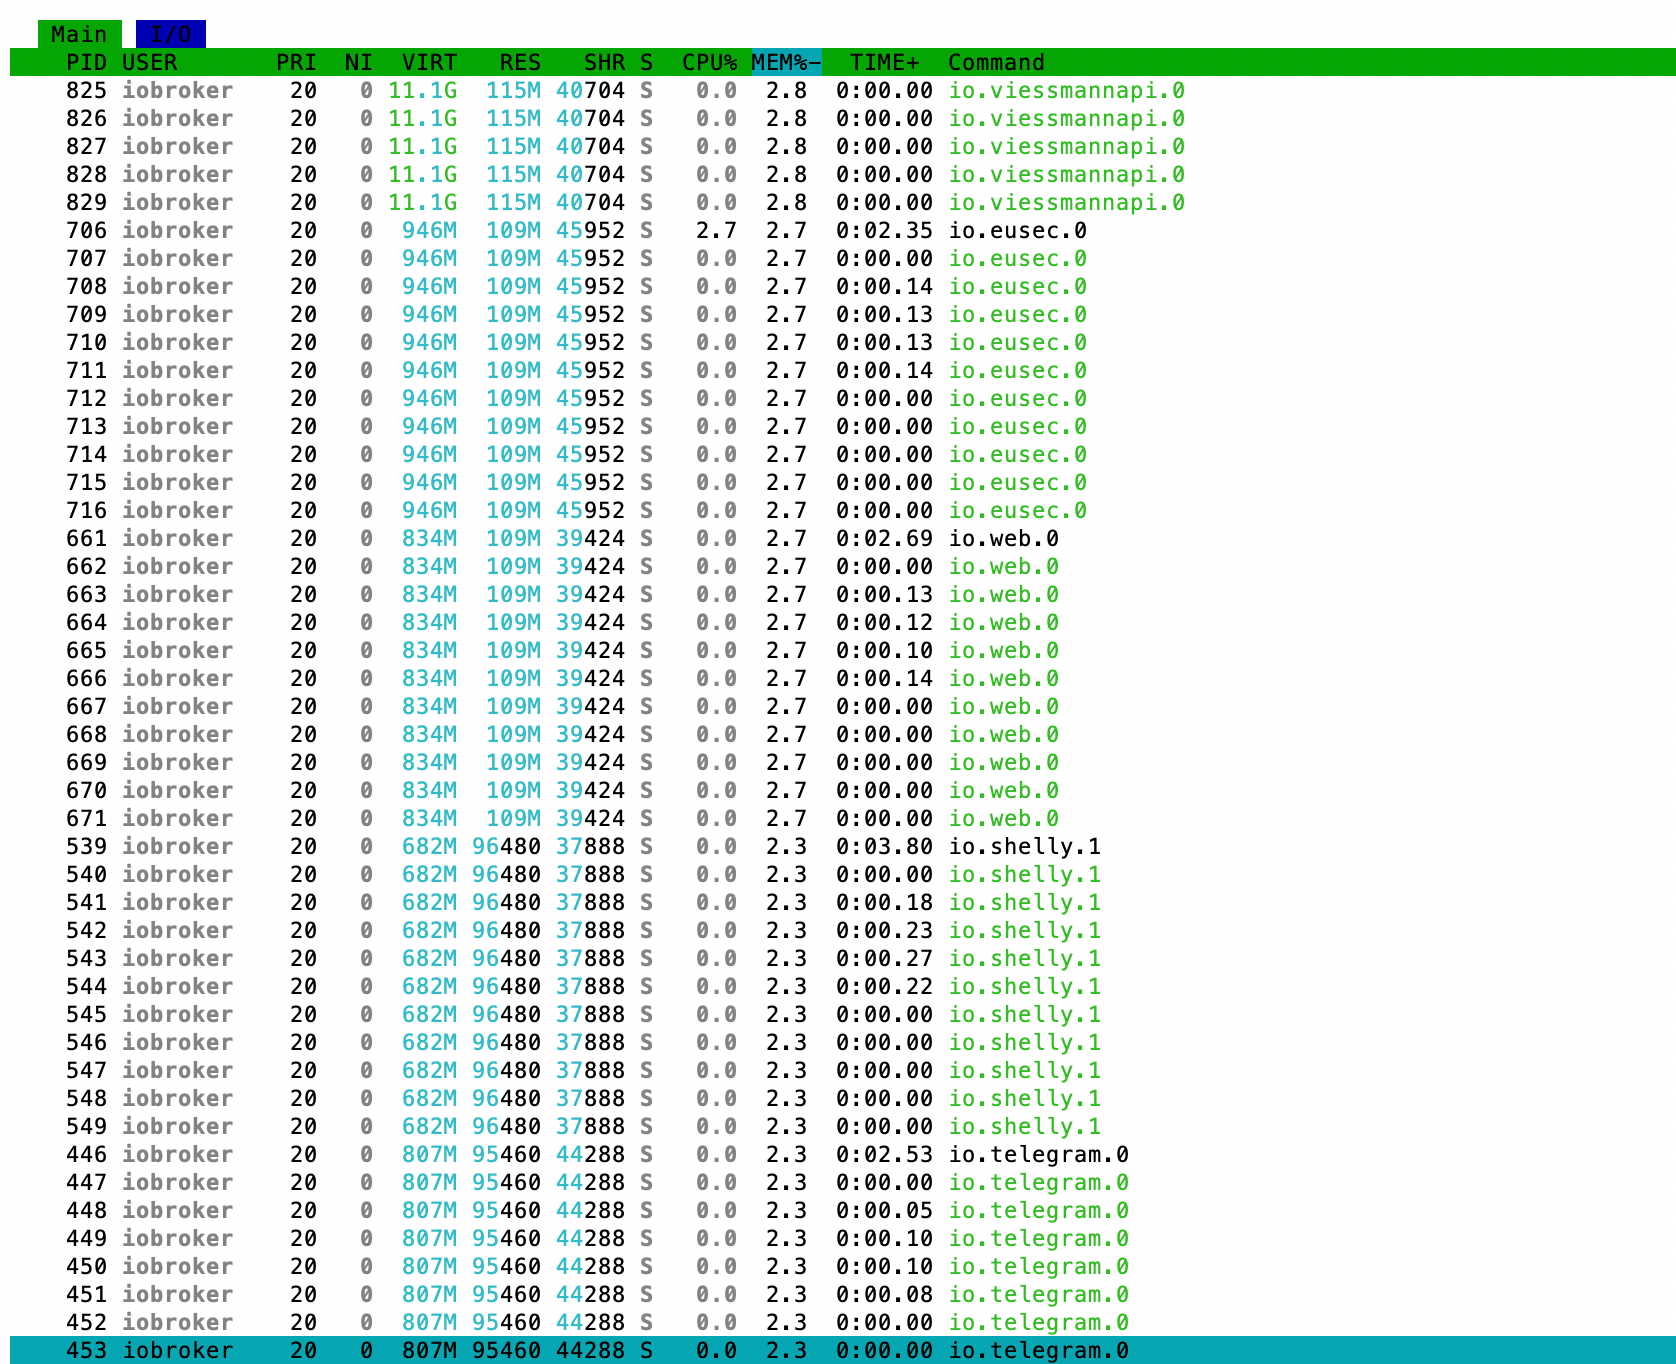Select process row with PID 540
The image size is (1676, 1364).
click(x=842, y=874)
